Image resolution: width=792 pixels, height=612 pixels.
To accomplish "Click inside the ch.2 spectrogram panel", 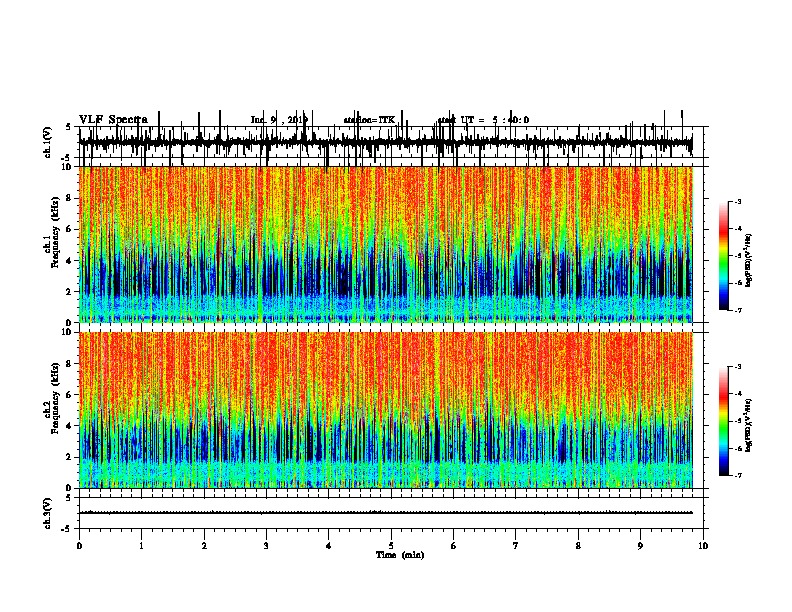I will (386, 410).
